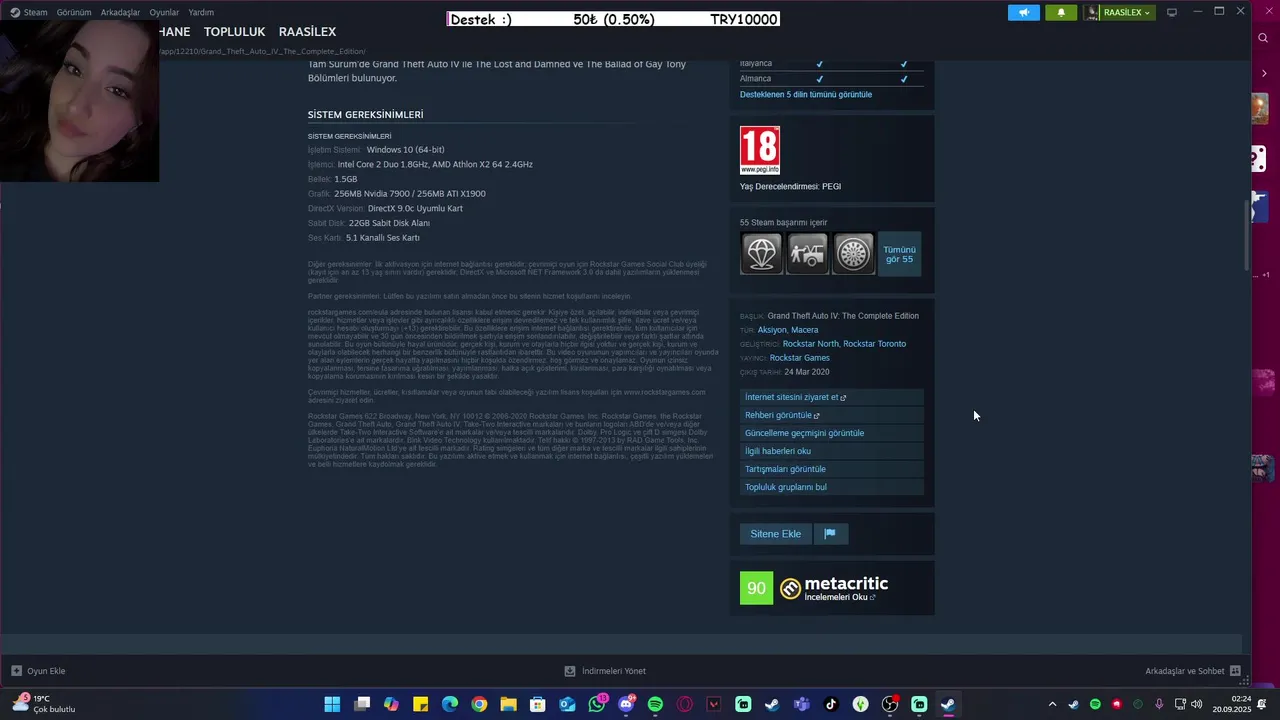Click the release date 24 Mar 2020
Screen dimensions: 1280x720
[x=807, y=372]
